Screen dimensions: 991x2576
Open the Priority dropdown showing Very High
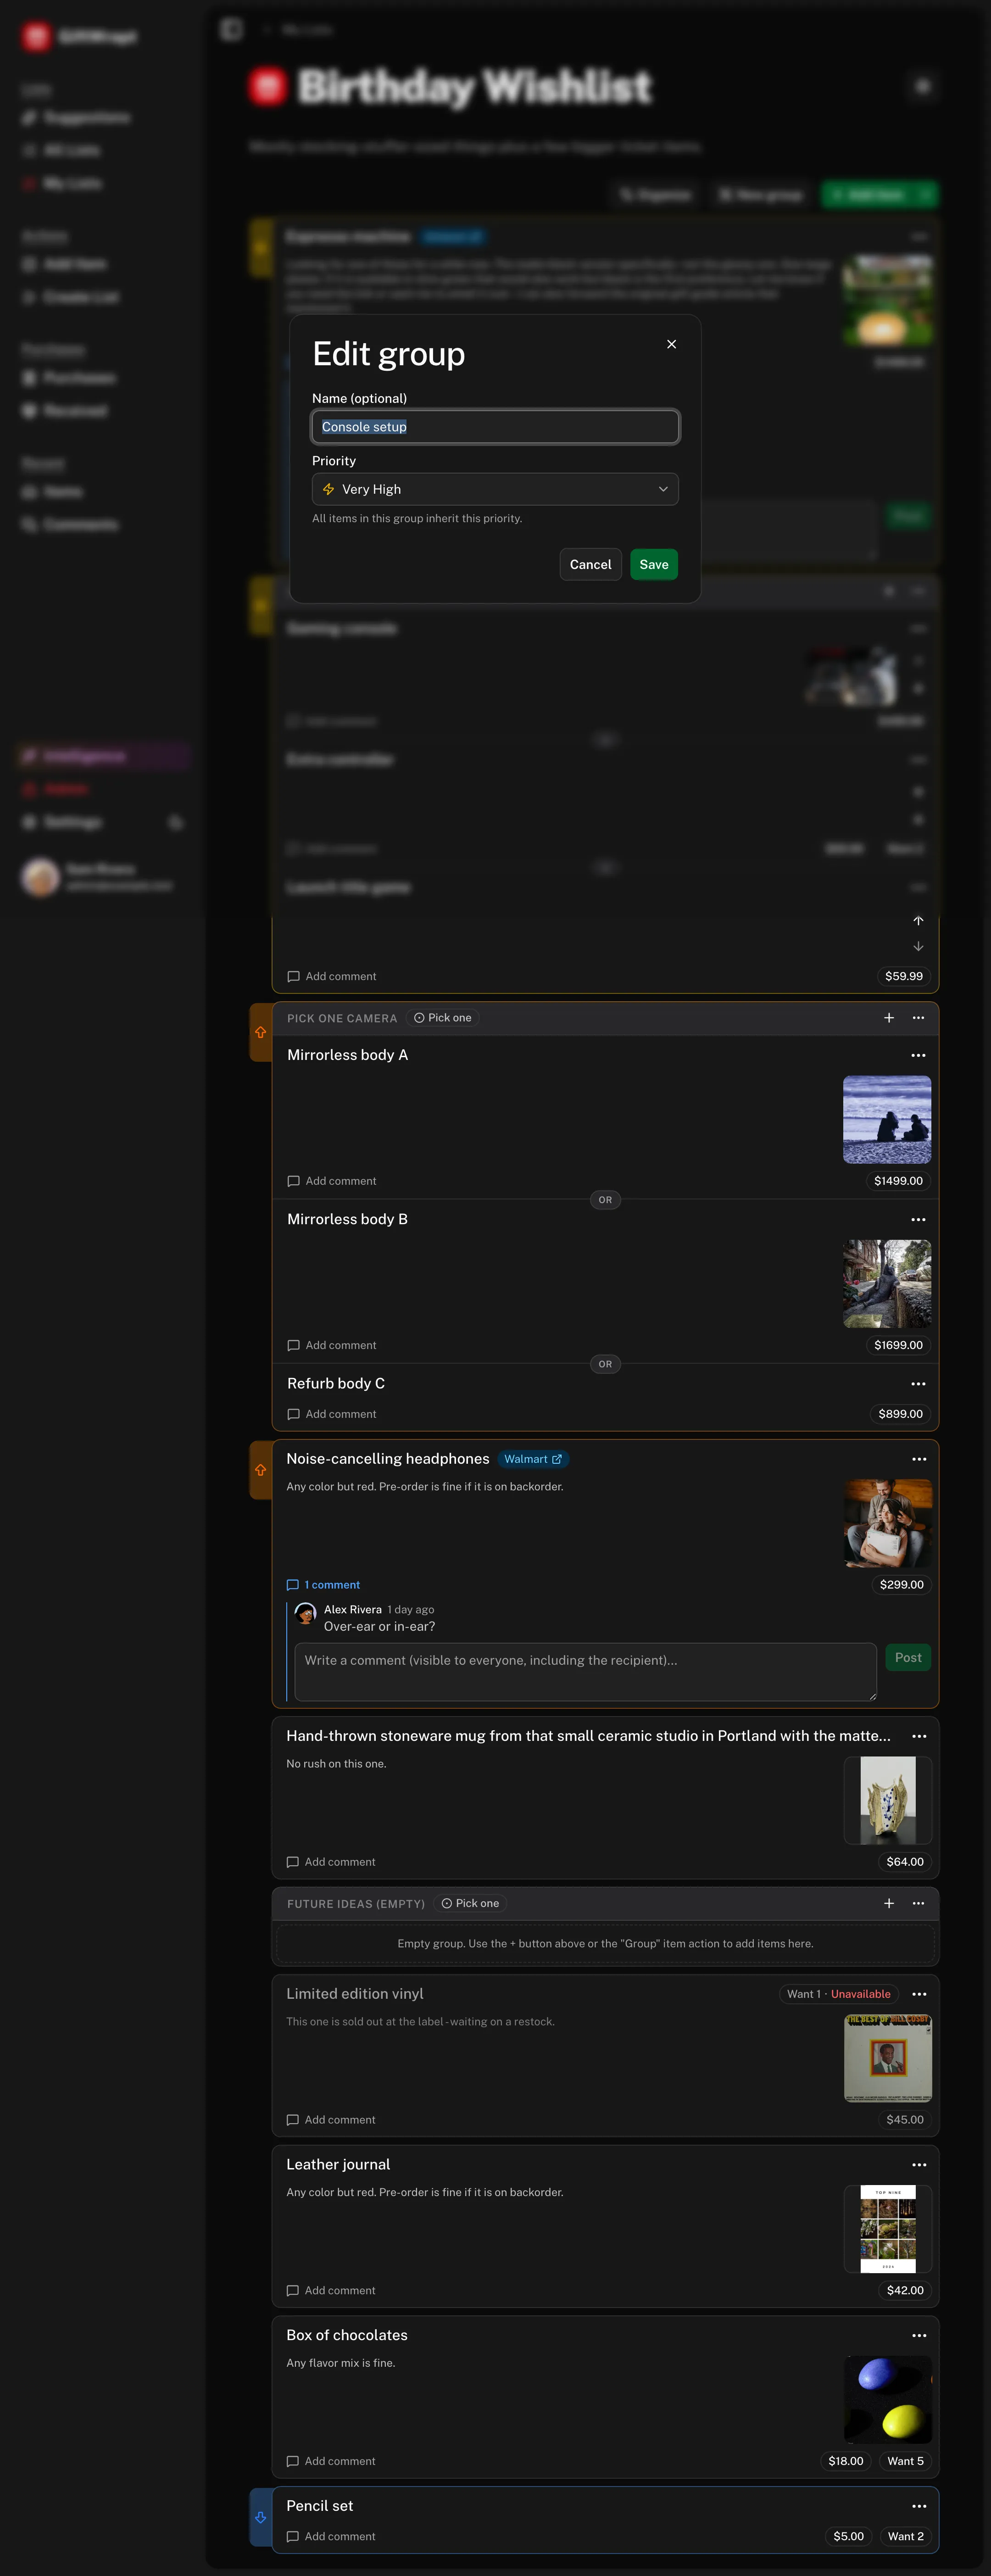495,489
